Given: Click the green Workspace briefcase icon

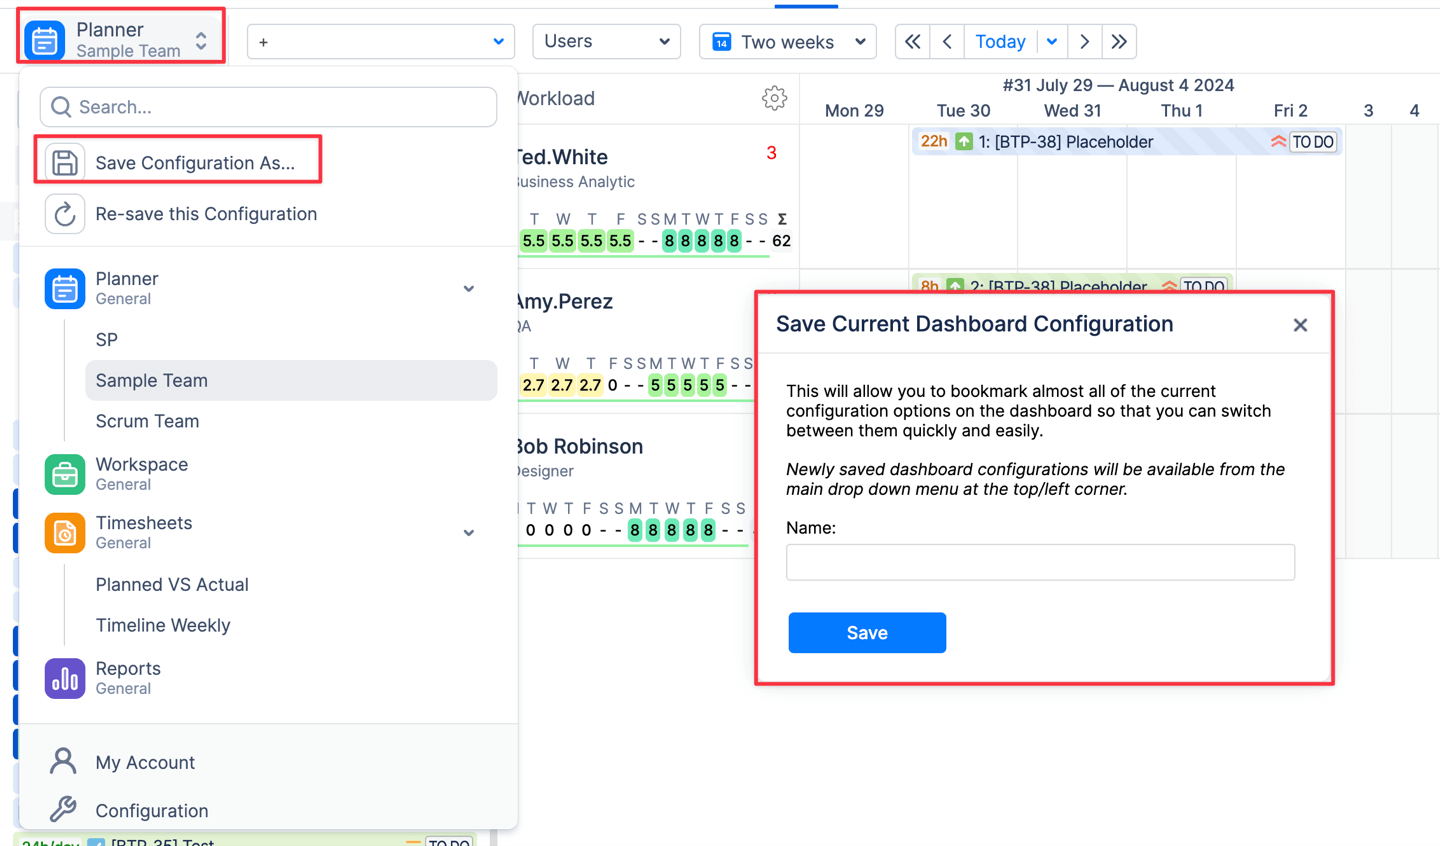Looking at the screenshot, I should tap(65, 474).
